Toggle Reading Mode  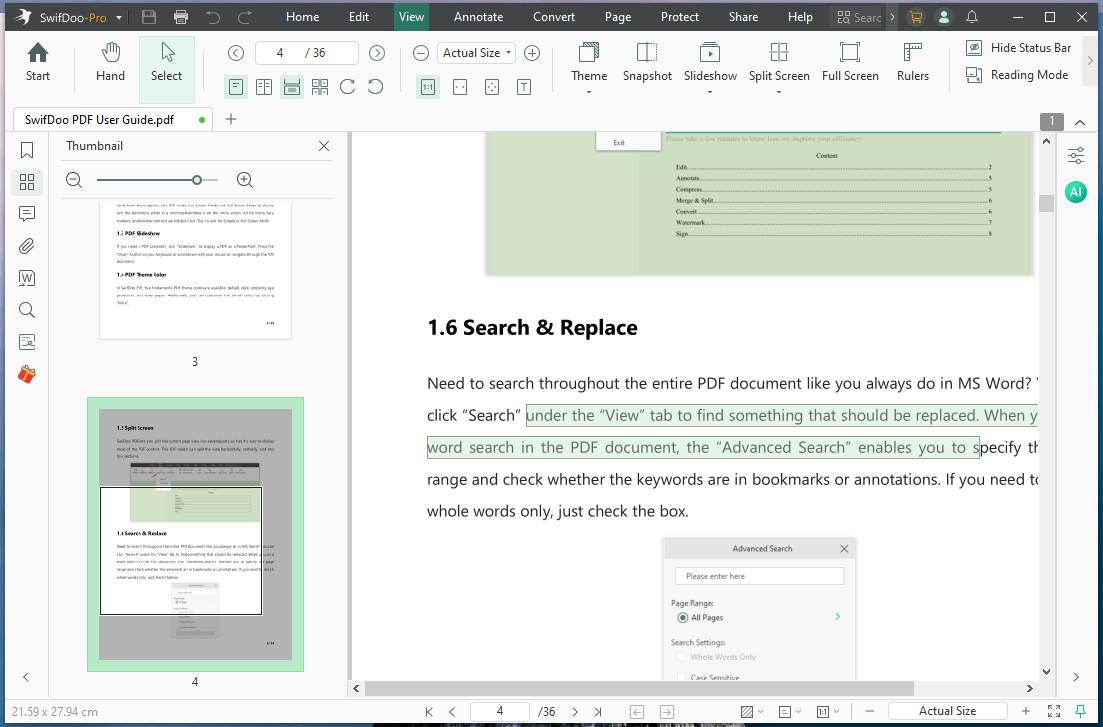pyautogui.click(x=1017, y=74)
